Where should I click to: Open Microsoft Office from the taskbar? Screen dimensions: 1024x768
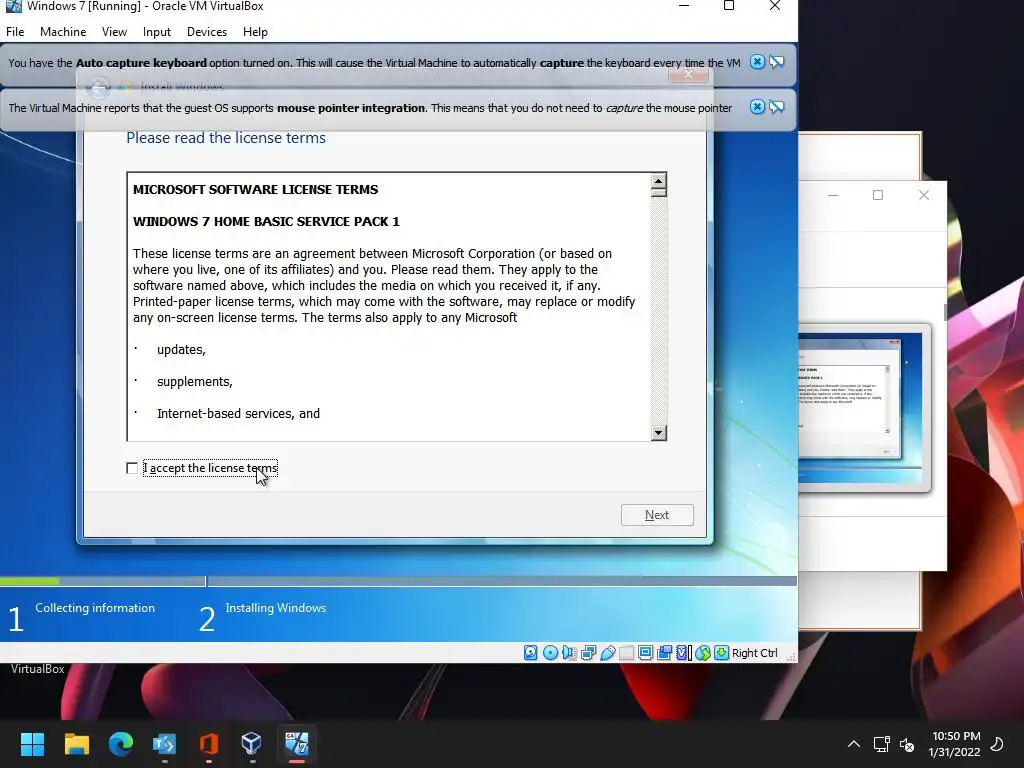tap(208, 744)
